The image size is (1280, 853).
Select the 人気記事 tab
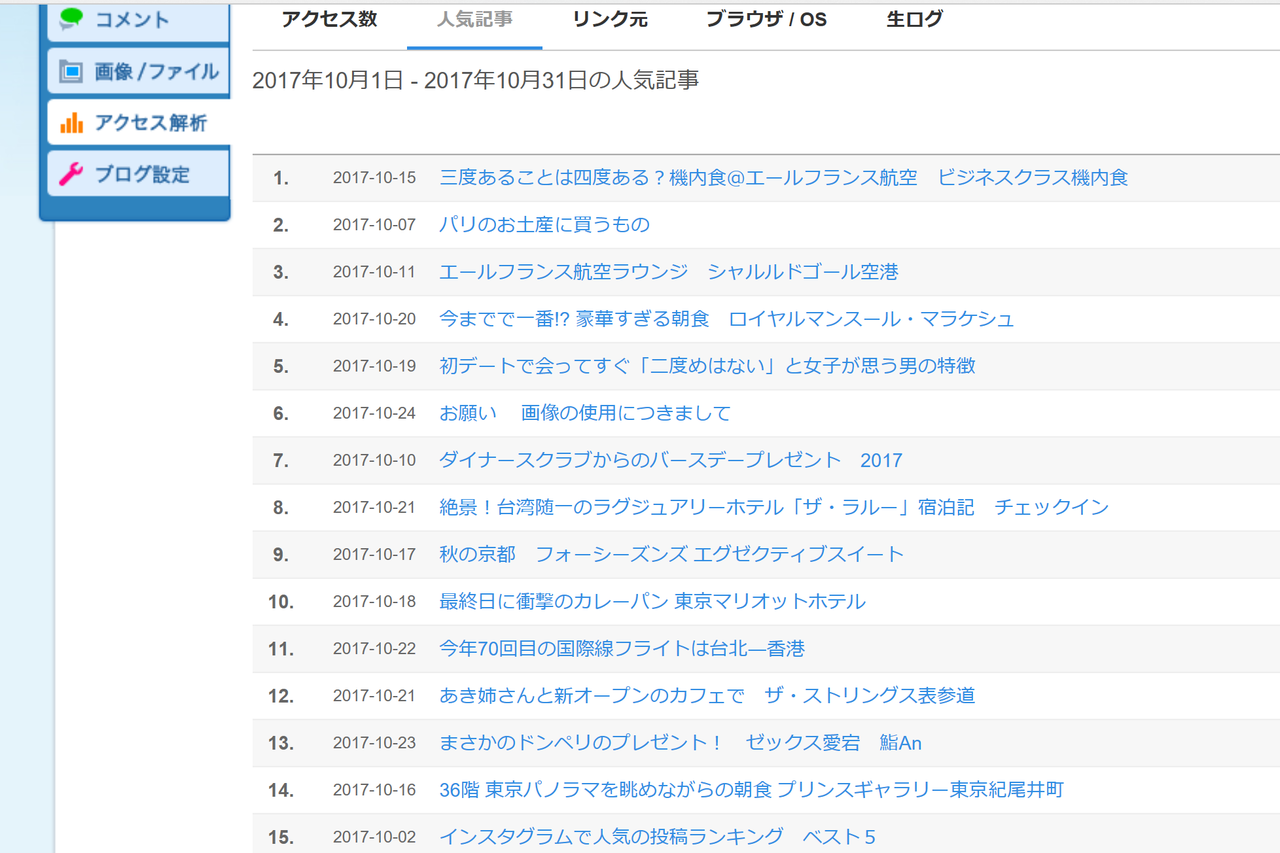(x=475, y=19)
